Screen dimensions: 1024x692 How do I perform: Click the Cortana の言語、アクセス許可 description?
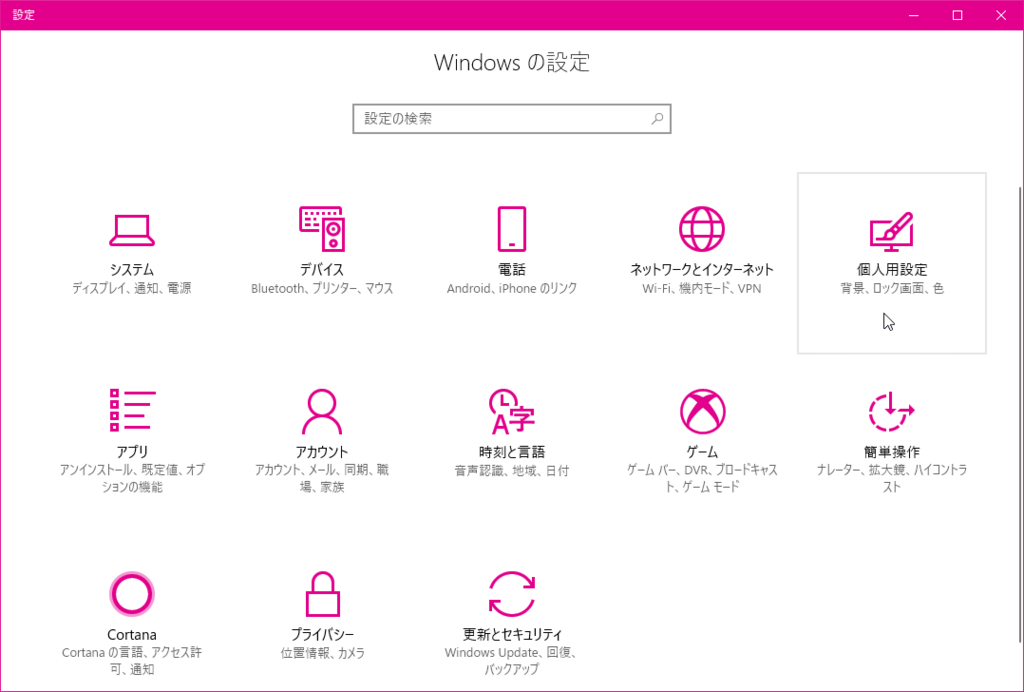click(x=132, y=661)
